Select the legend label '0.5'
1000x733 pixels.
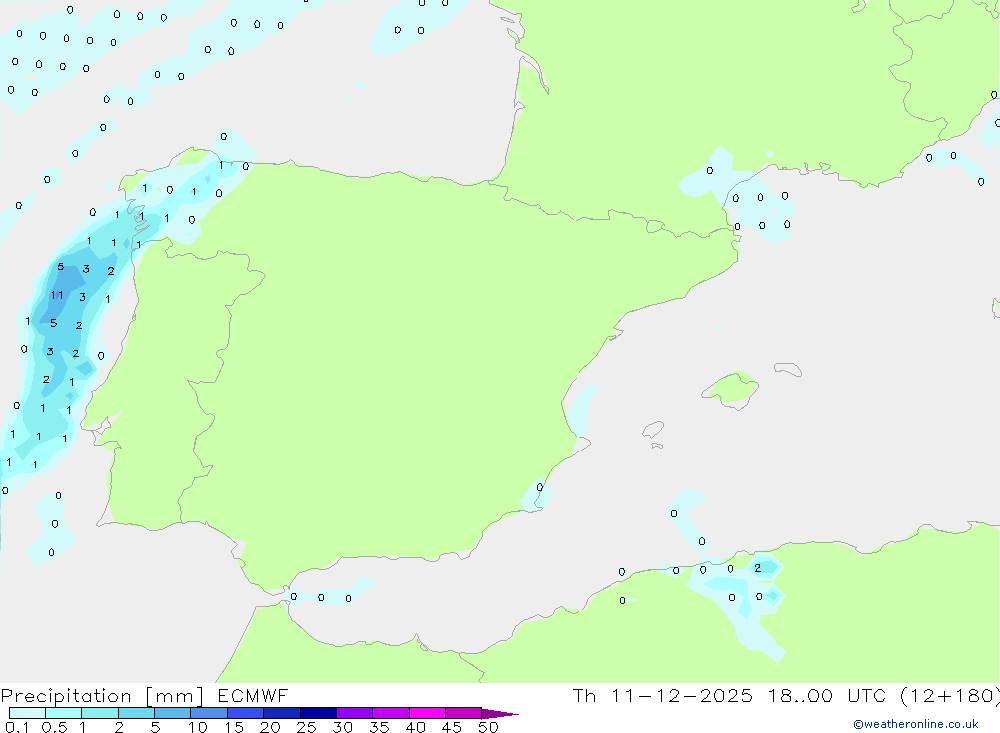[54, 727]
